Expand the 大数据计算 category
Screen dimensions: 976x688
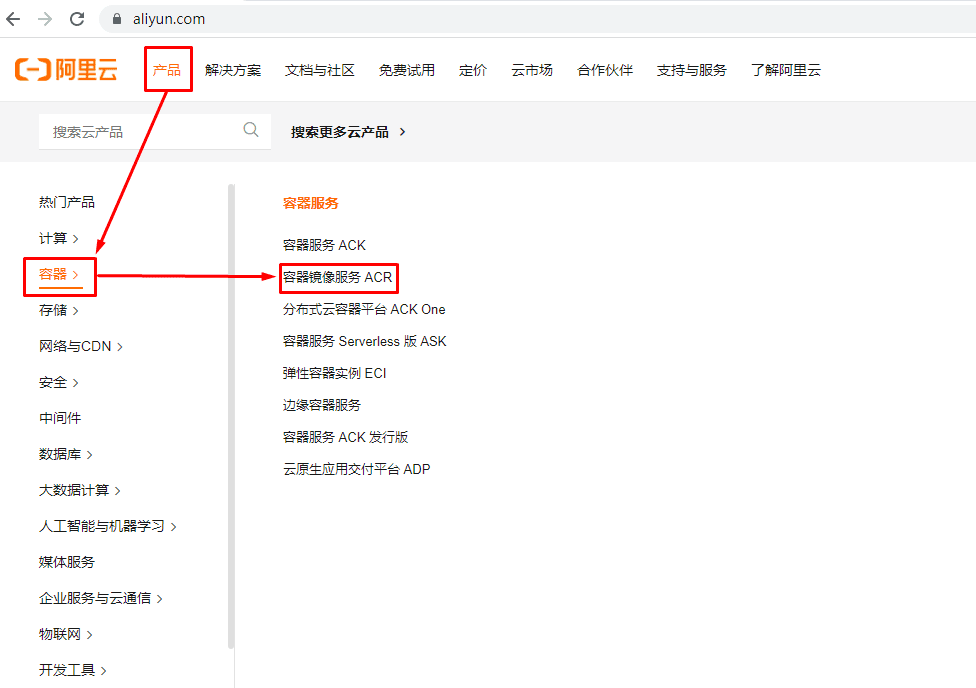click(80, 490)
